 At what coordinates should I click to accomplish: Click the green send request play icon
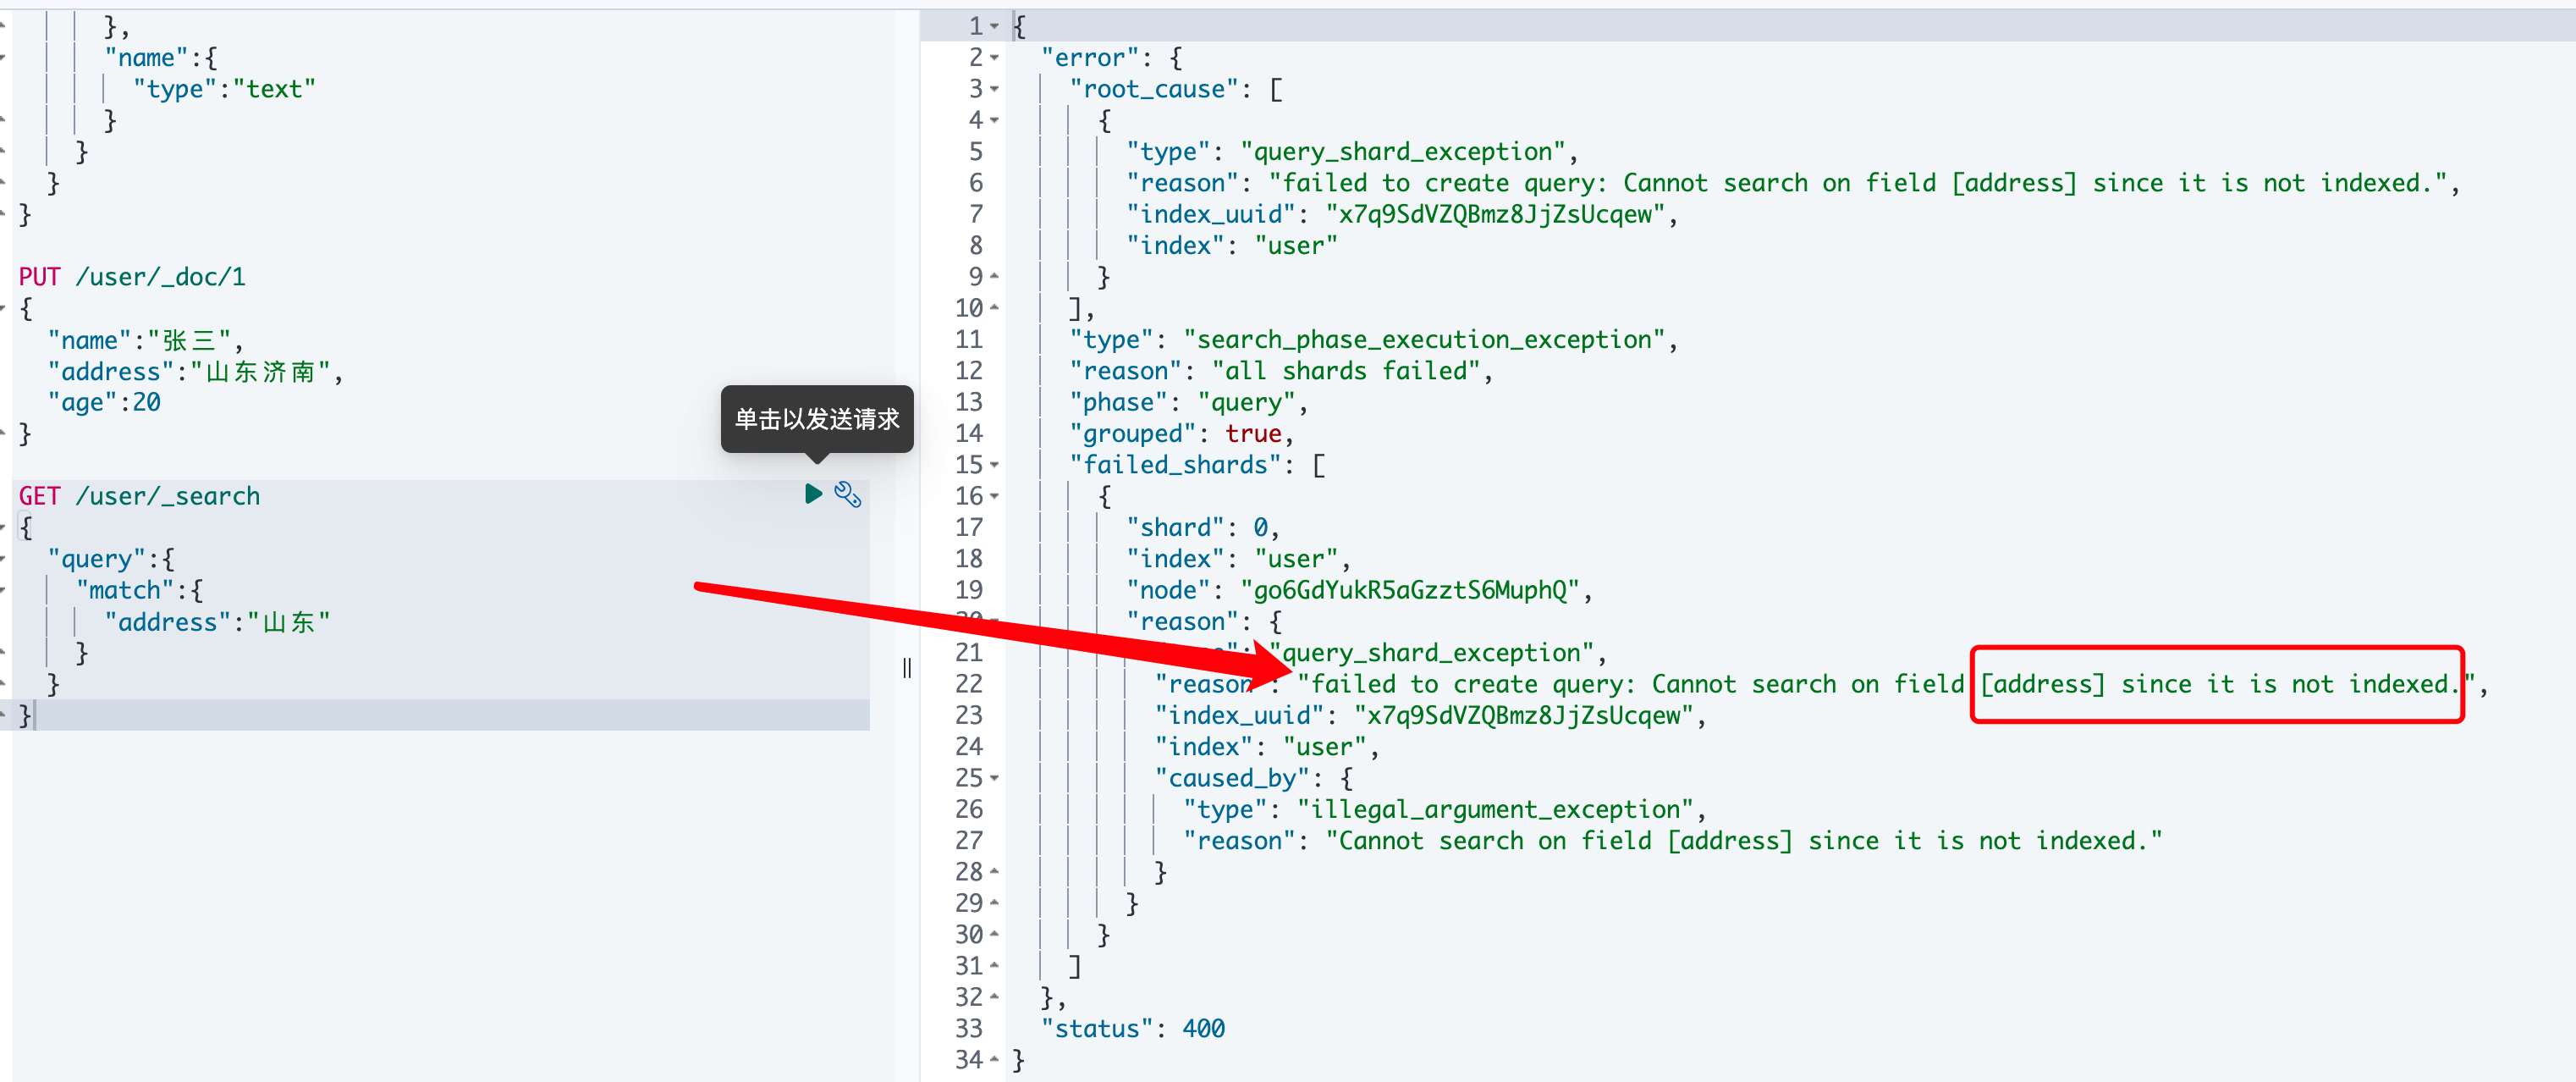pyautogui.click(x=813, y=493)
